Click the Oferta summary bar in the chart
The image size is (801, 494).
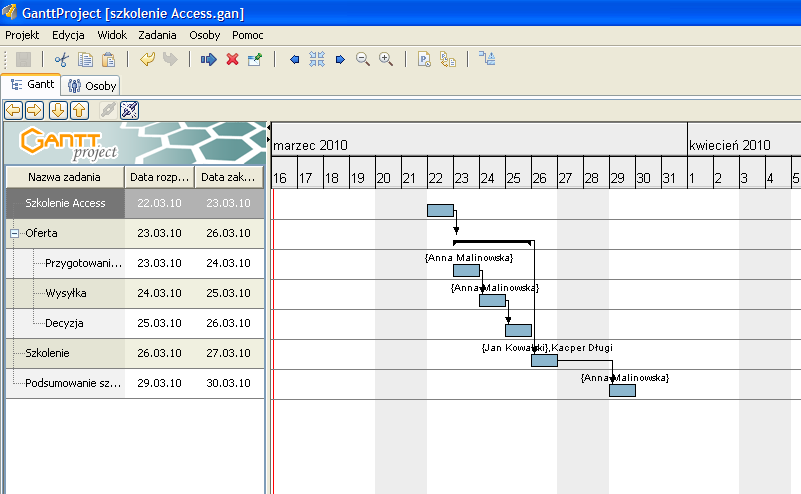(492, 242)
